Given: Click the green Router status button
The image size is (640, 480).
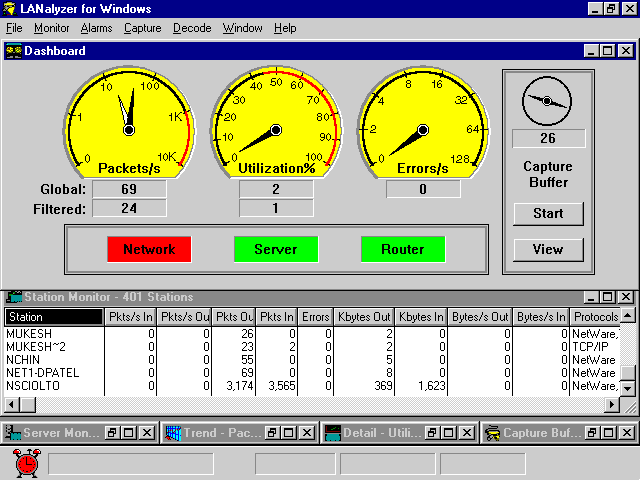Looking at the screenshot, I should coord(403,249).
